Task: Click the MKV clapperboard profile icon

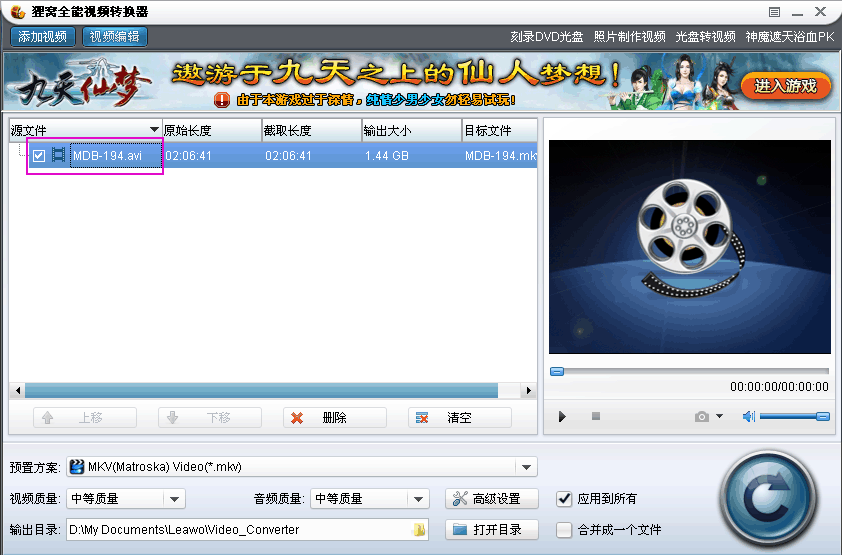Action: coord(77,466)
